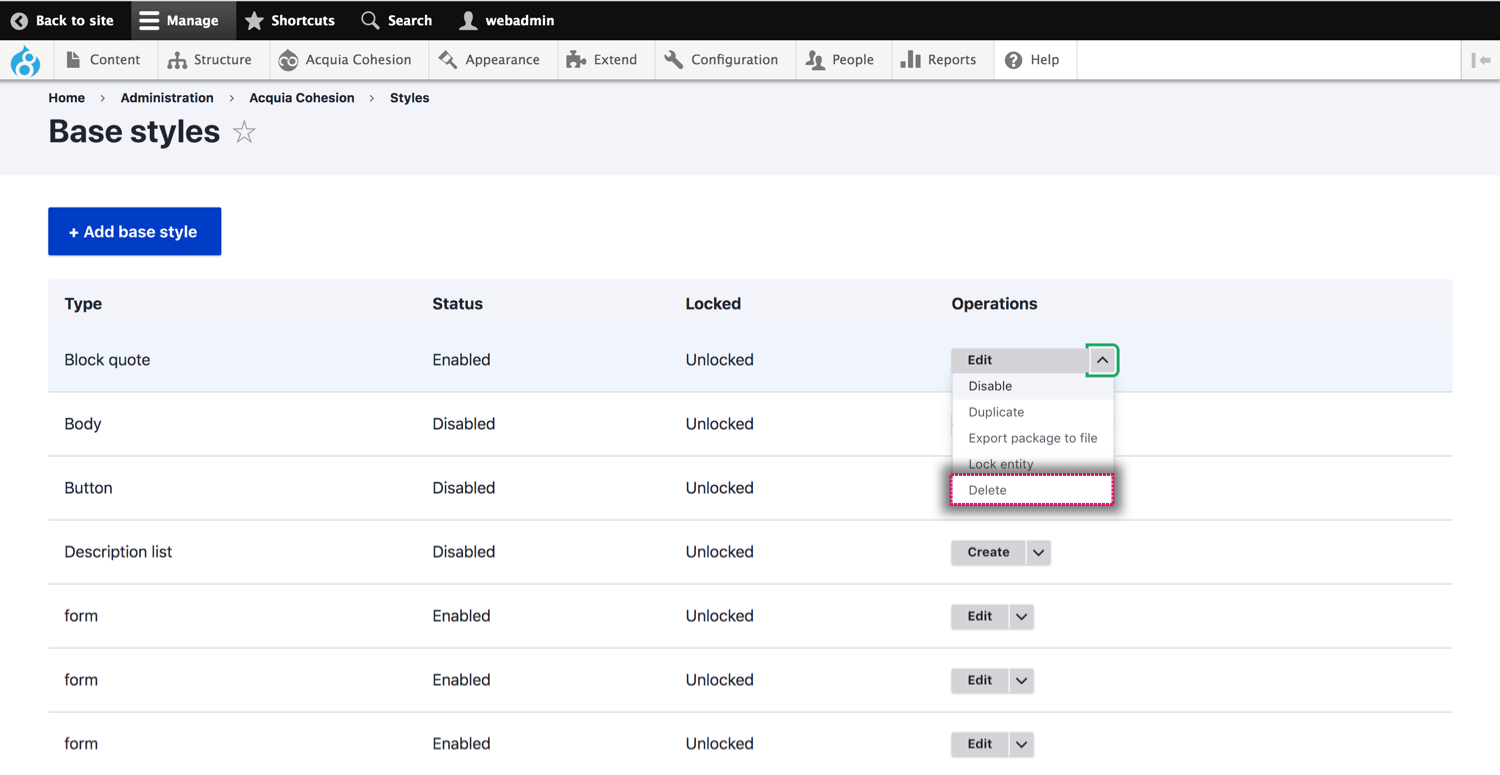Click the Shortcuts label in top bar
1500x775 pixels.
(303, 20)
